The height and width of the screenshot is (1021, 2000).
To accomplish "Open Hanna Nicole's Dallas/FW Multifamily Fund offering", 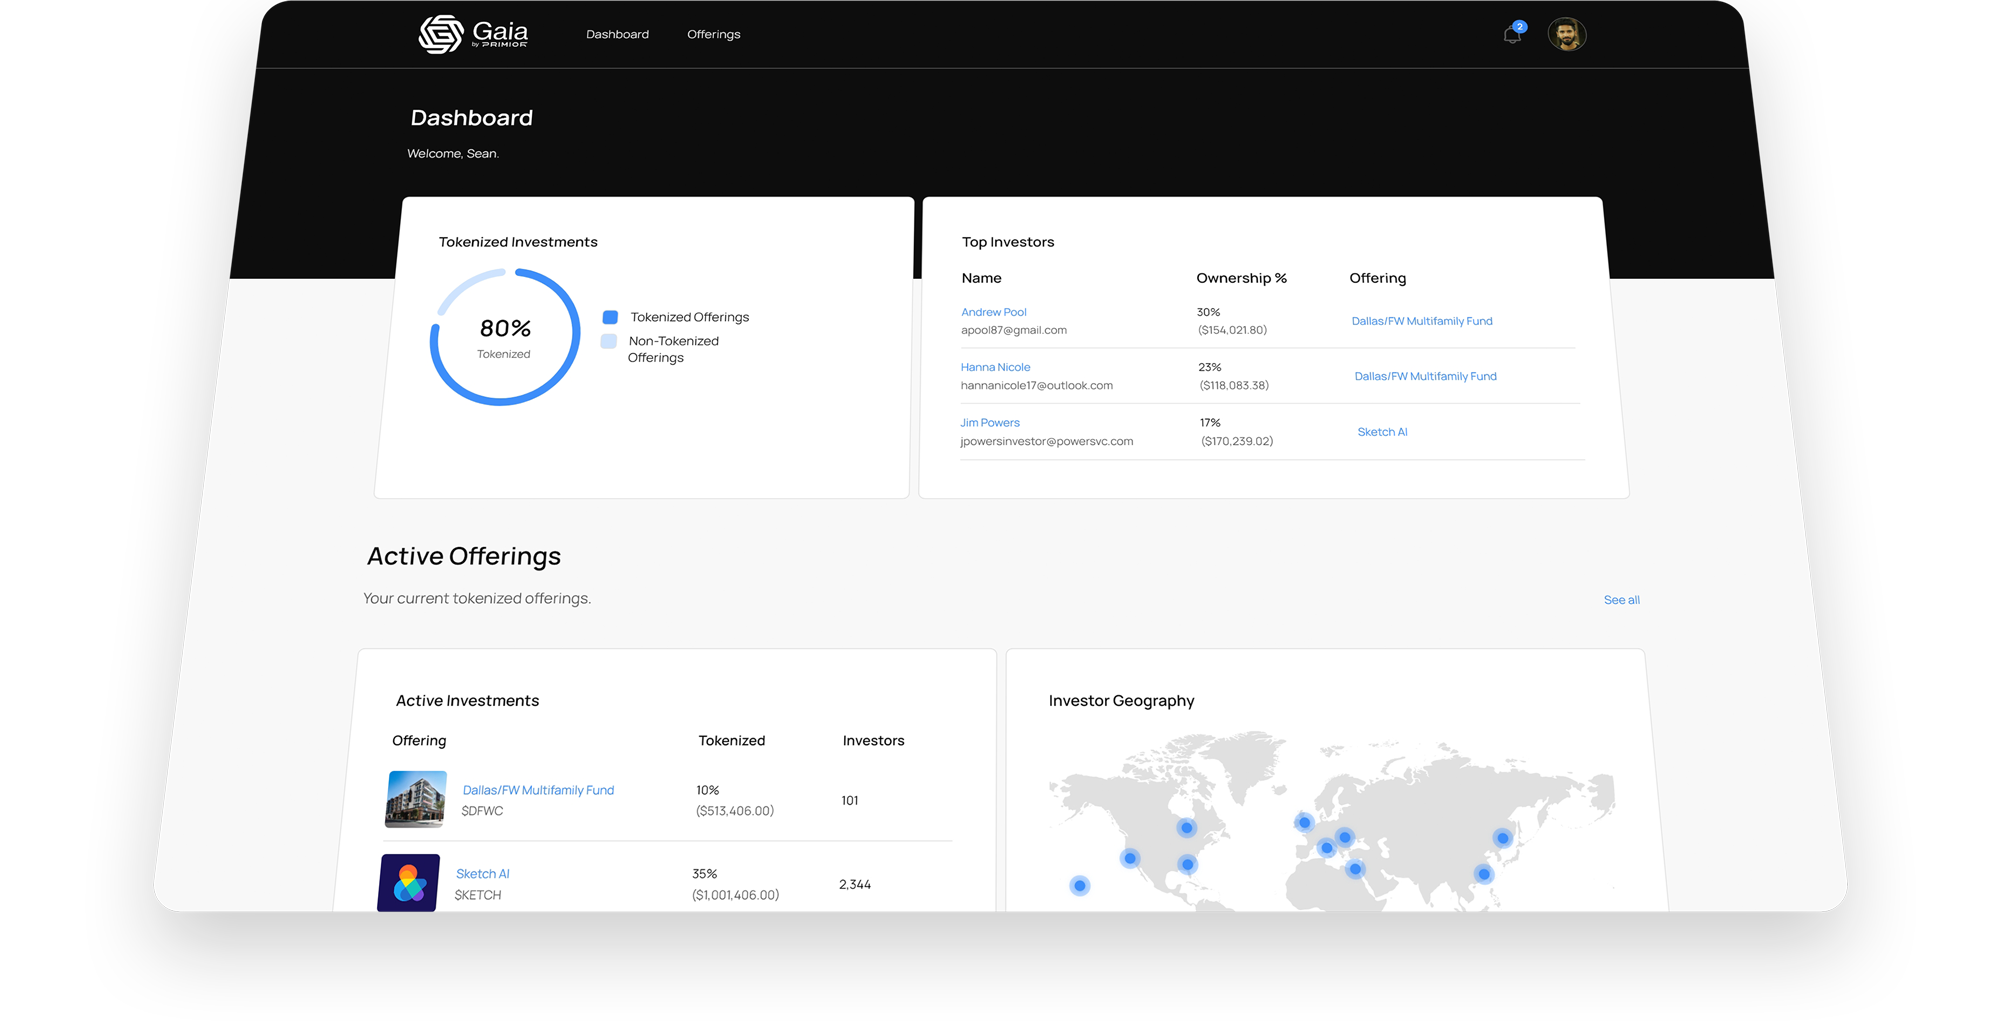I will point(1425,376).
